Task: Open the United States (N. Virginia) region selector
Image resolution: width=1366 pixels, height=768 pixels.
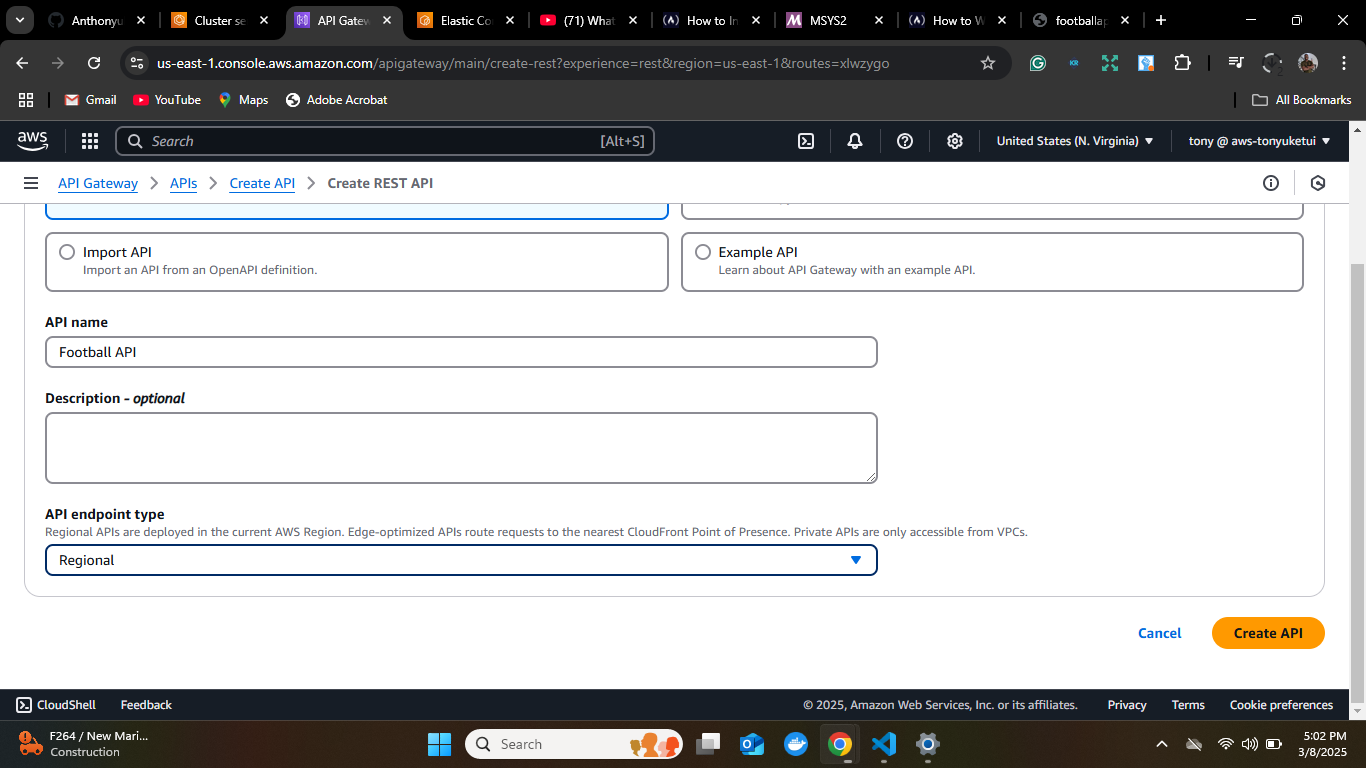Action: [1075, 141]
